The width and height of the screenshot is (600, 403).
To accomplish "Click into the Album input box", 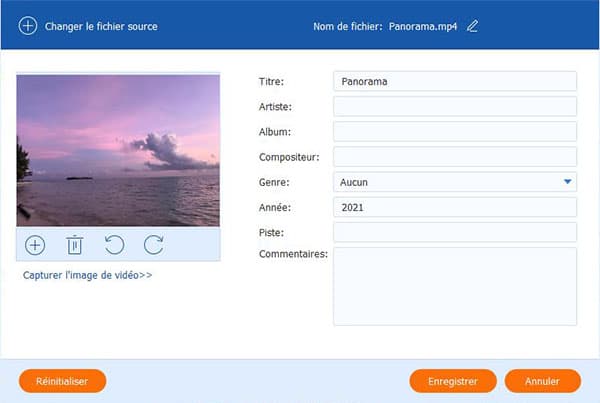I will (x=454, y=131).
